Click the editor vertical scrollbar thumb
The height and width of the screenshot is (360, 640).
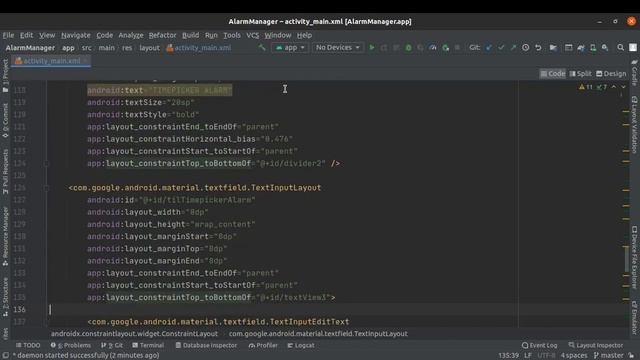[x=627, y=259]
